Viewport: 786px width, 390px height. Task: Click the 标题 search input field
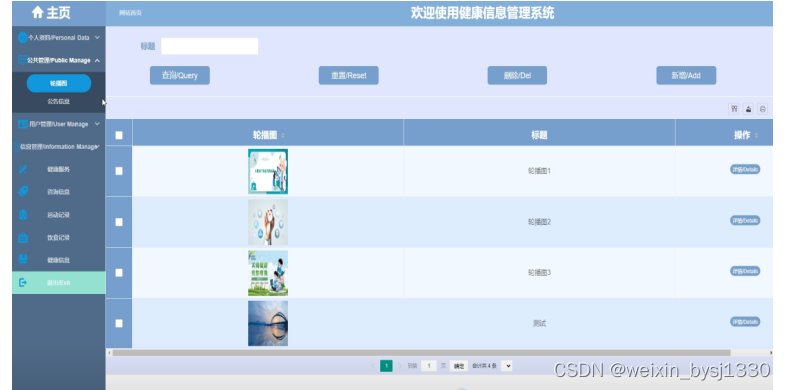tap(210, 46)
